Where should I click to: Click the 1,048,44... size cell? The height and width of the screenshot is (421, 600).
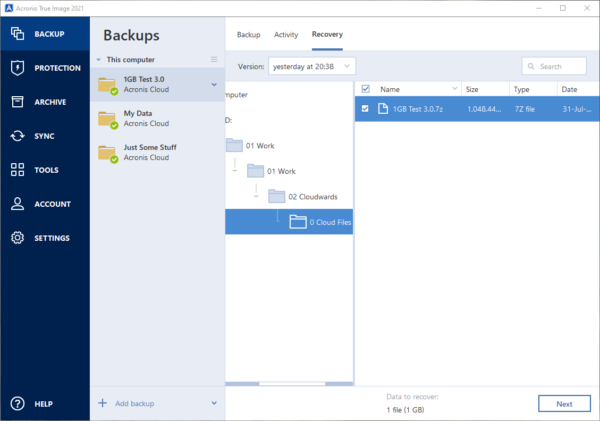[484, 109]
